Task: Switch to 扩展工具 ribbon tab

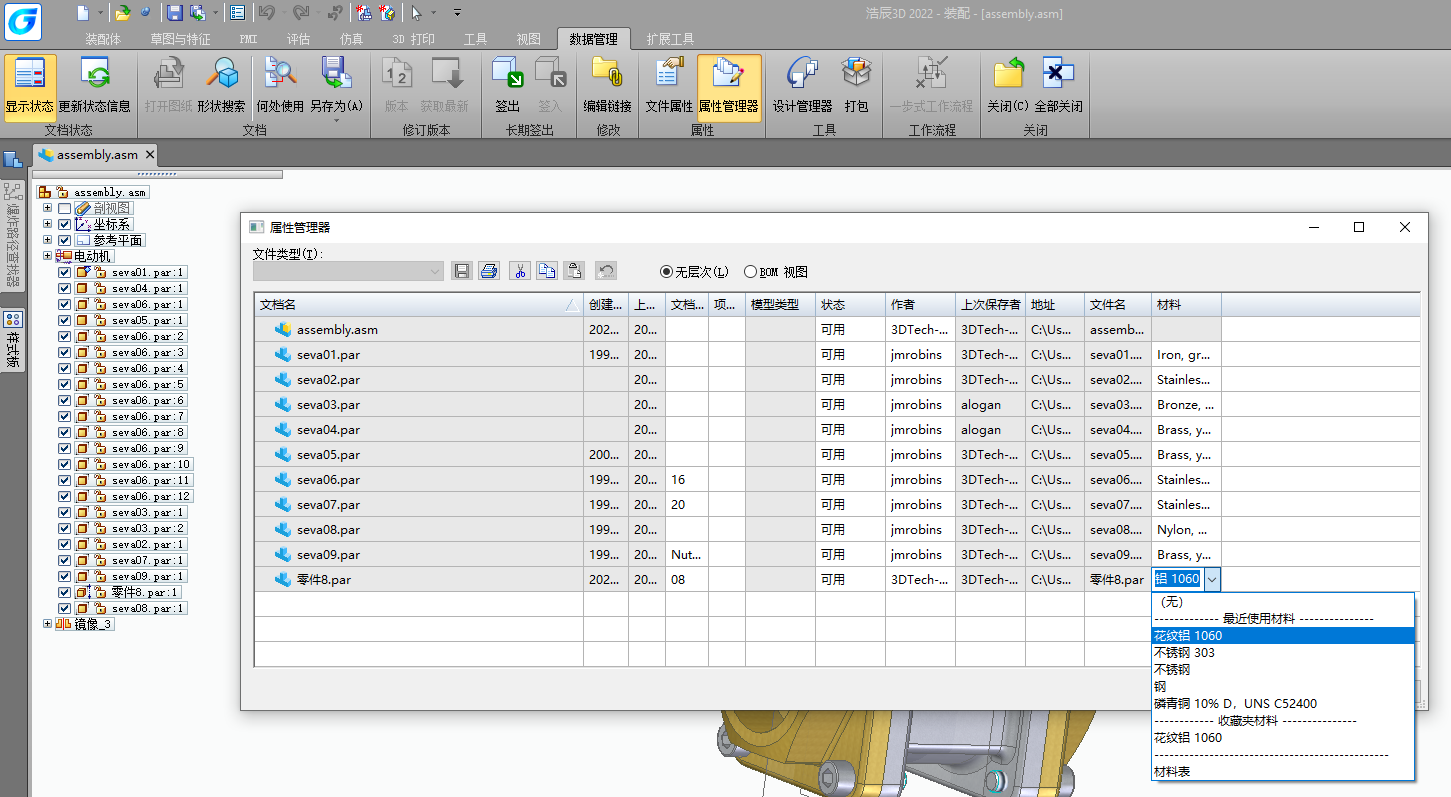Action: [670, 39]
